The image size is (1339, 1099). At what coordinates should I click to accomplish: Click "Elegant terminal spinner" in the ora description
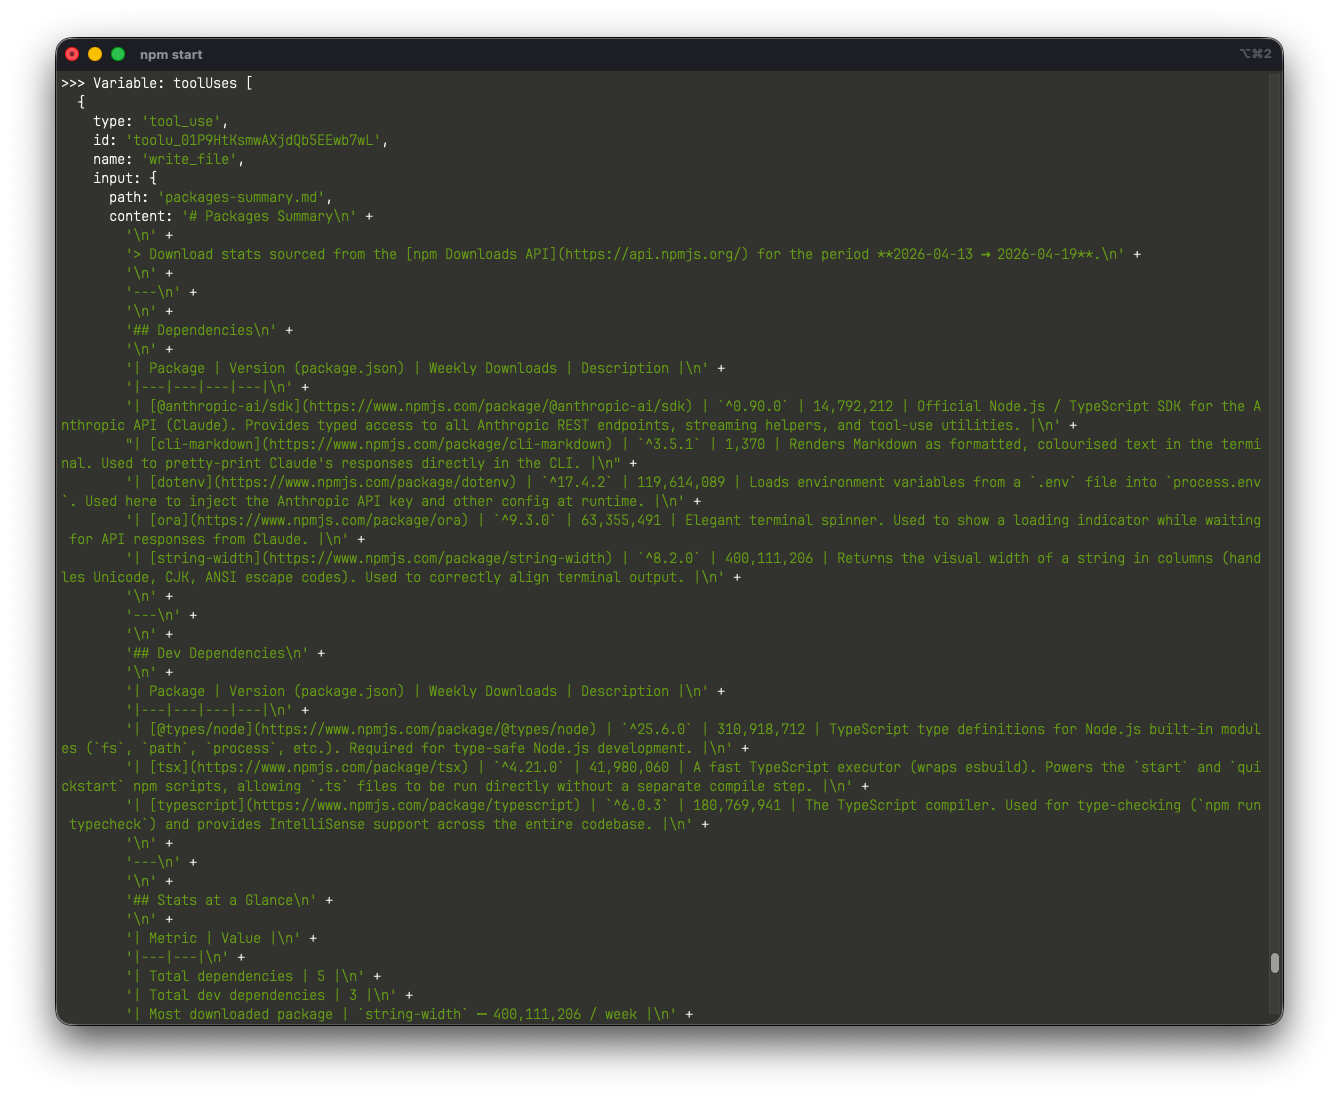coord(781,520)
